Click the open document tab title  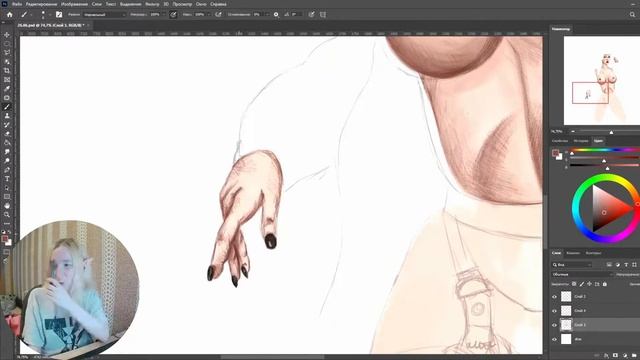pos(51,25)
